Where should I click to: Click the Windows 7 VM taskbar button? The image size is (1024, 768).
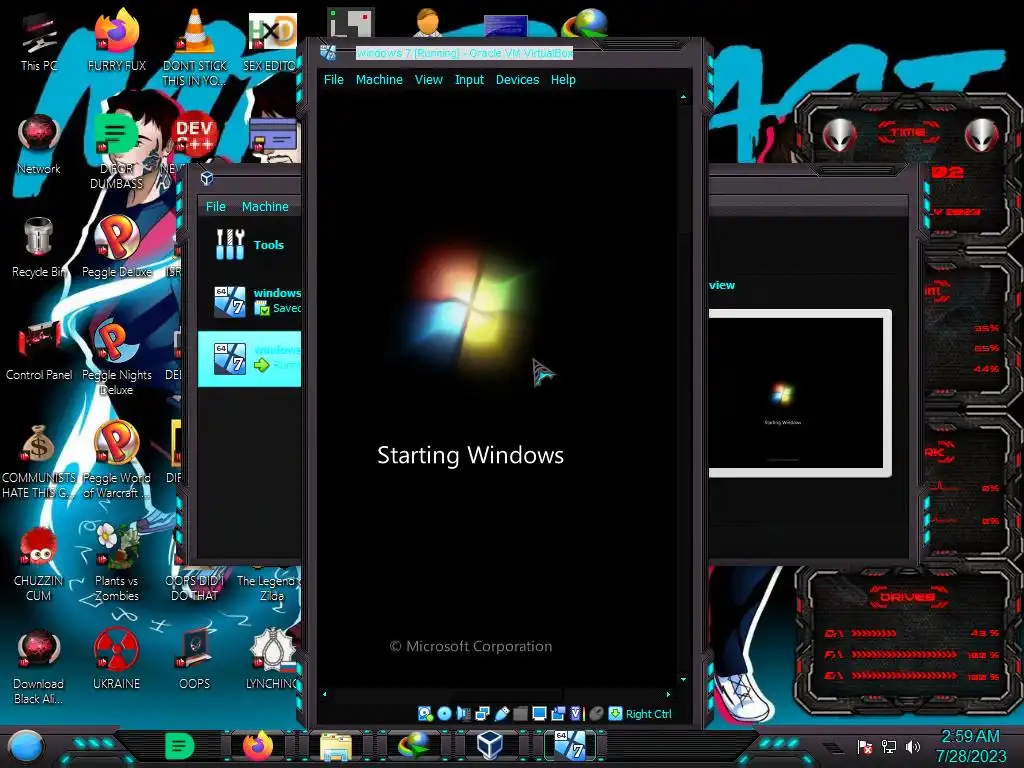pos(569,746)
